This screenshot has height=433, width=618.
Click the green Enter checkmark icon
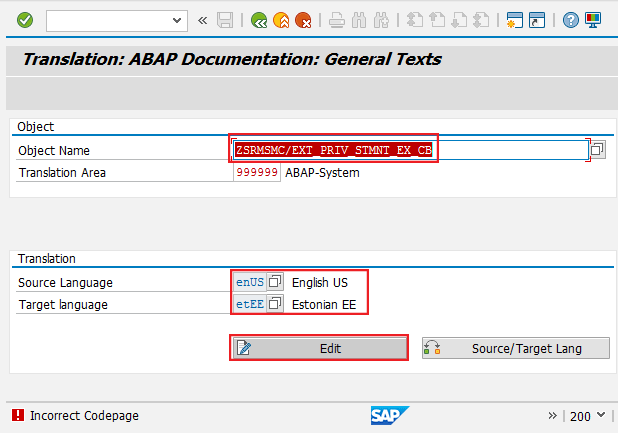click(24, 20)
